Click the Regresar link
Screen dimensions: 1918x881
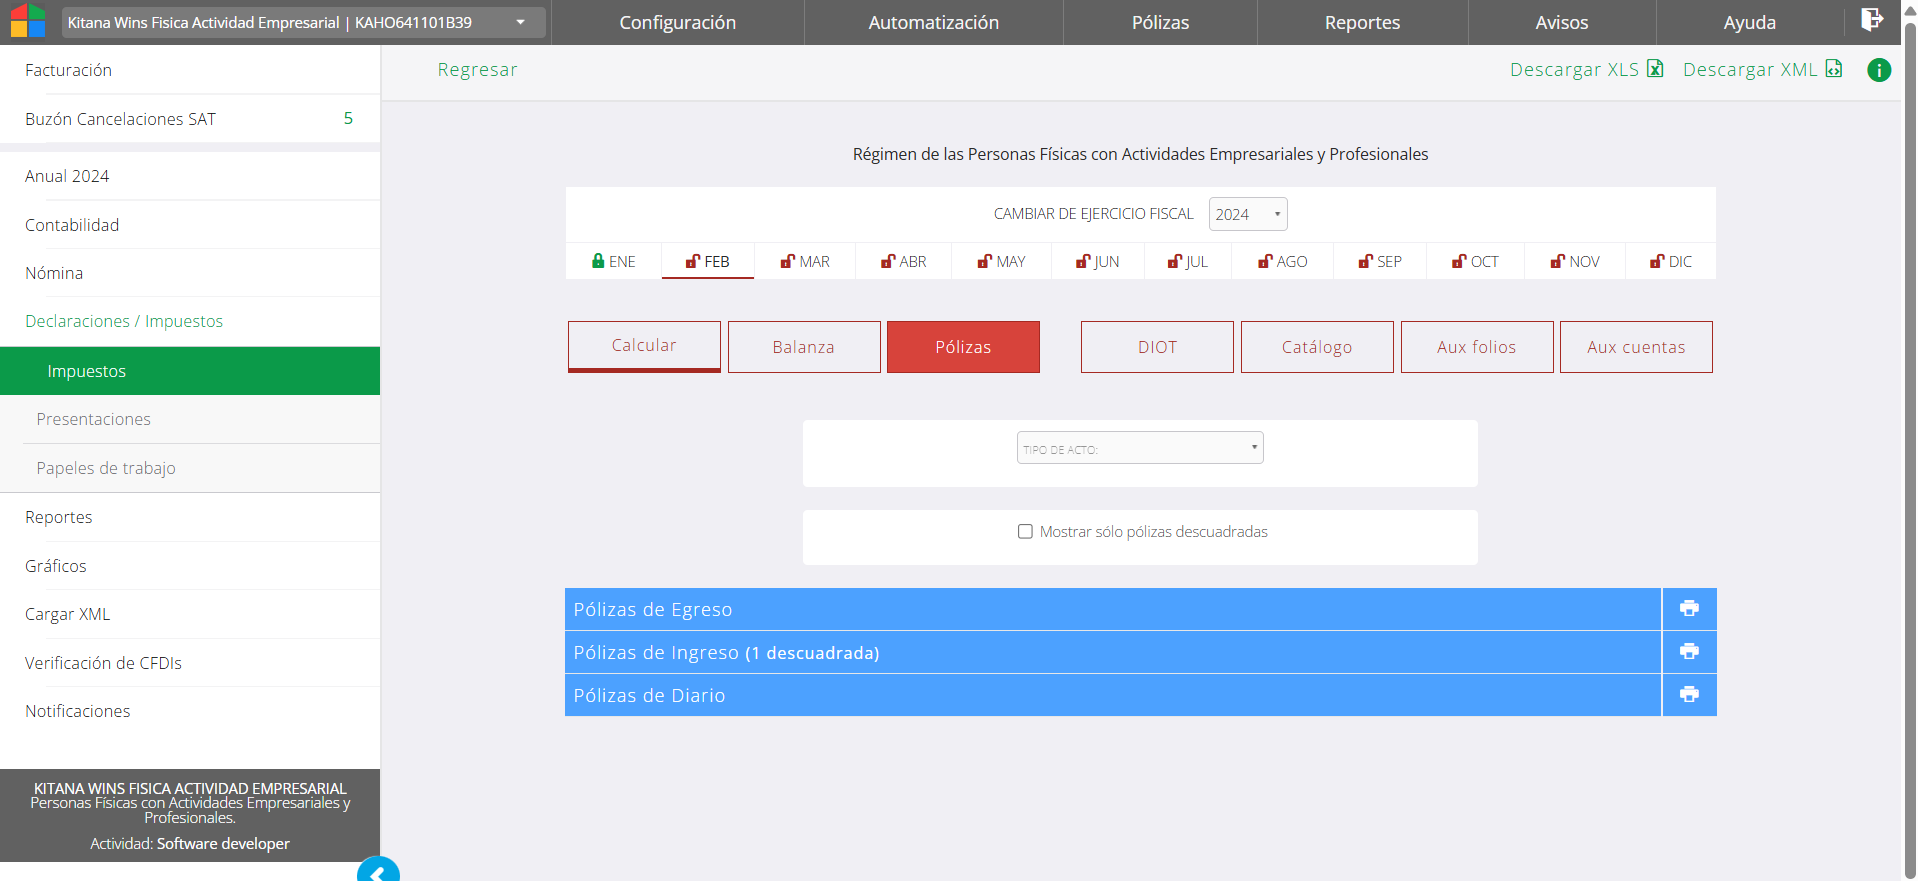pos(477,70)
